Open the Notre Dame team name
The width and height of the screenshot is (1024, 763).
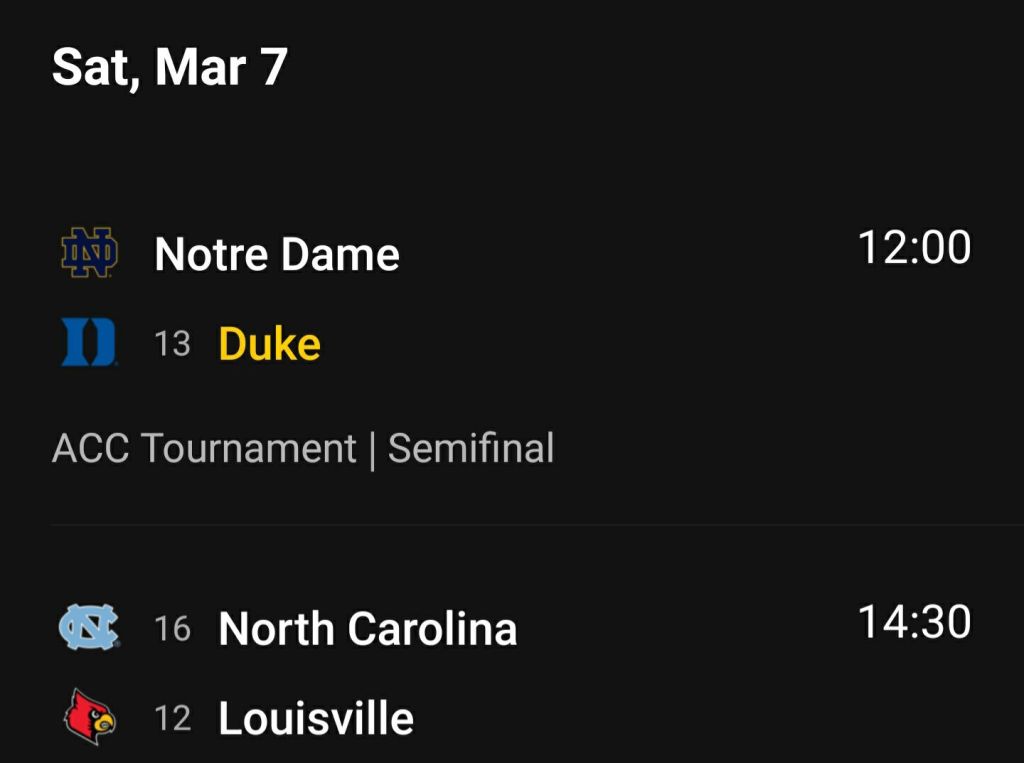point(277,254)
